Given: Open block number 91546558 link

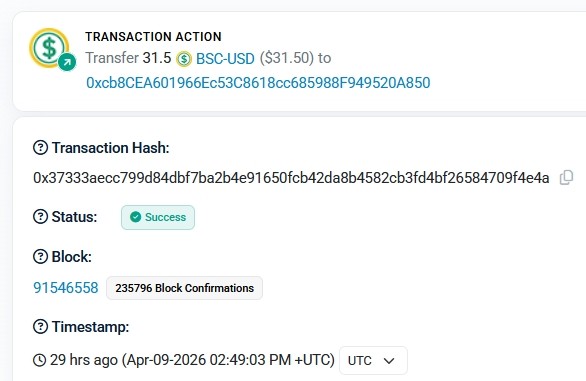Looking at the screenshot, I should 66,288.
